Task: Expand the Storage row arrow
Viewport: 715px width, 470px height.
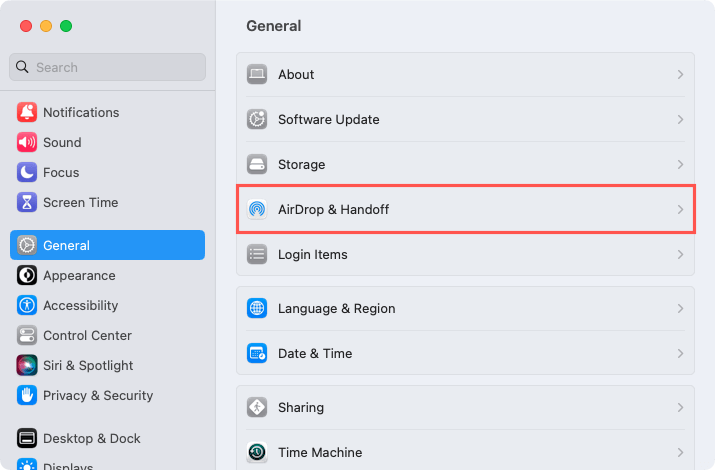Action: click(x=680, y=164)
